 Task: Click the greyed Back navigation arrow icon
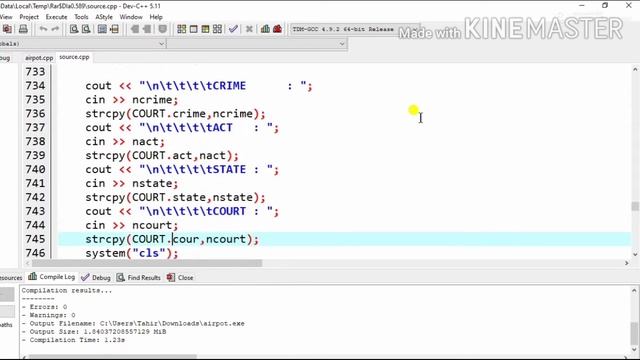[x=134, y=29]
